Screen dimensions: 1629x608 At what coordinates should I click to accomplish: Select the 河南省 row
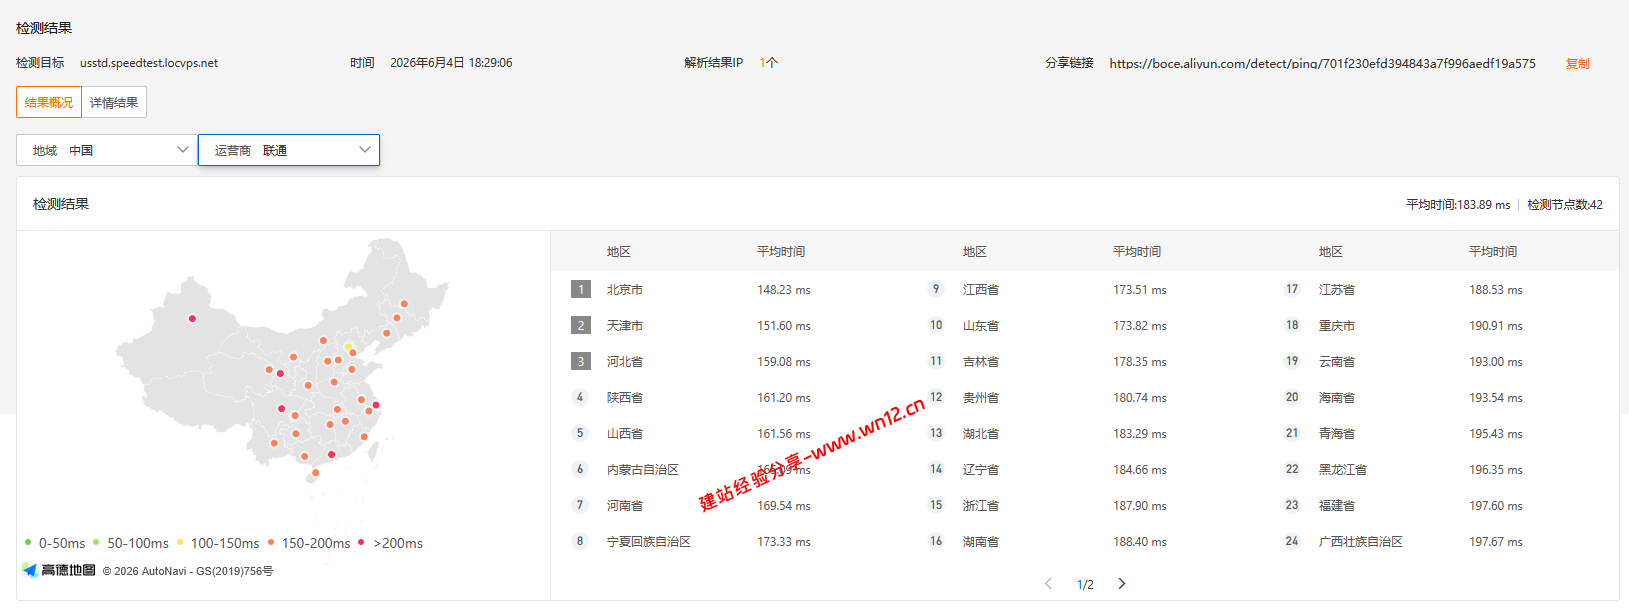click(729, 505)
